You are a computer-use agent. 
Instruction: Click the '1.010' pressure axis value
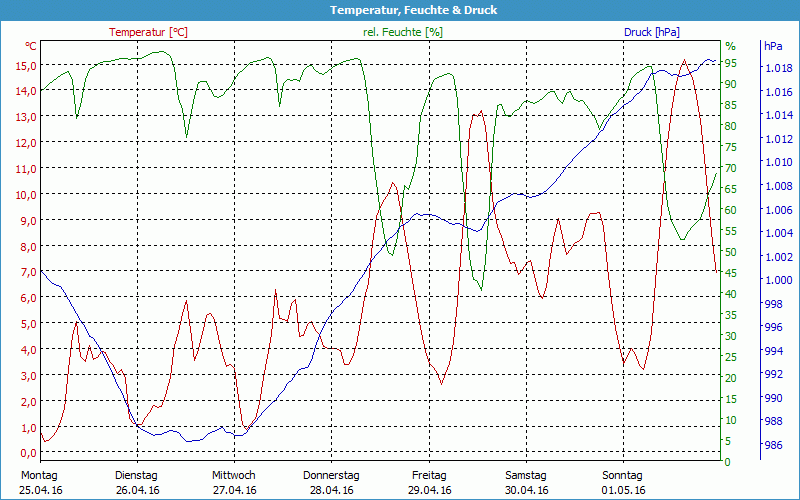click(x=778, y=163)
